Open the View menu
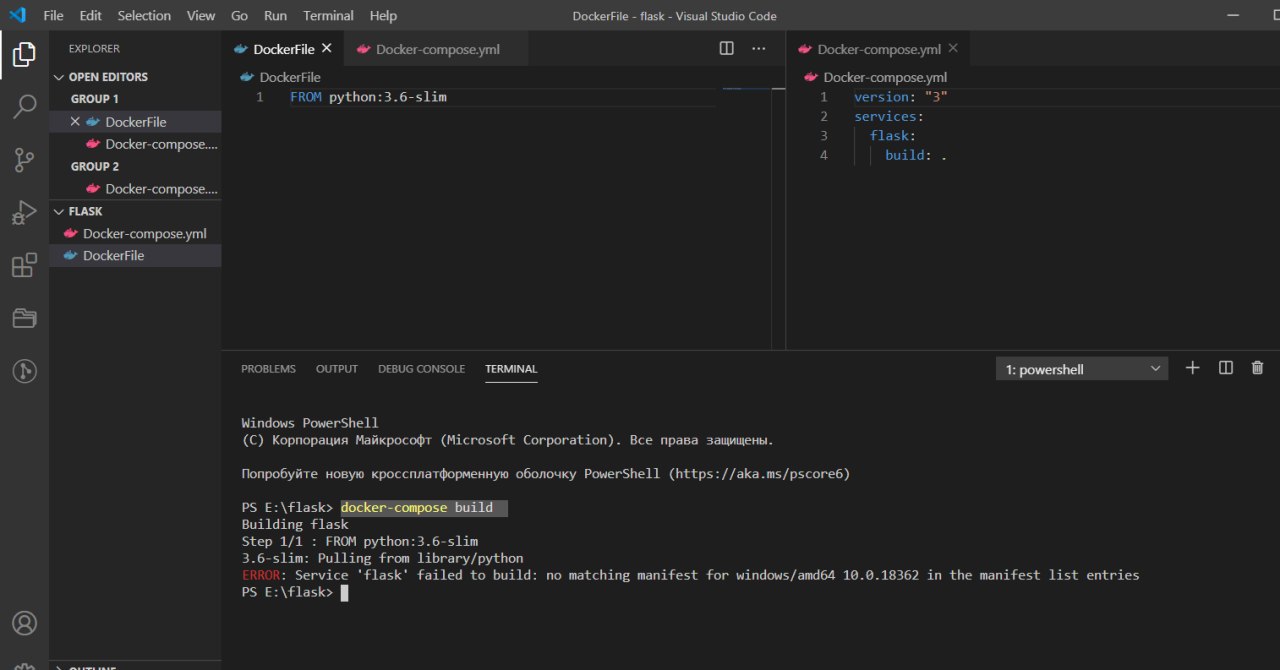Viewport: 1280px width, 670px height. pos(201,15)
